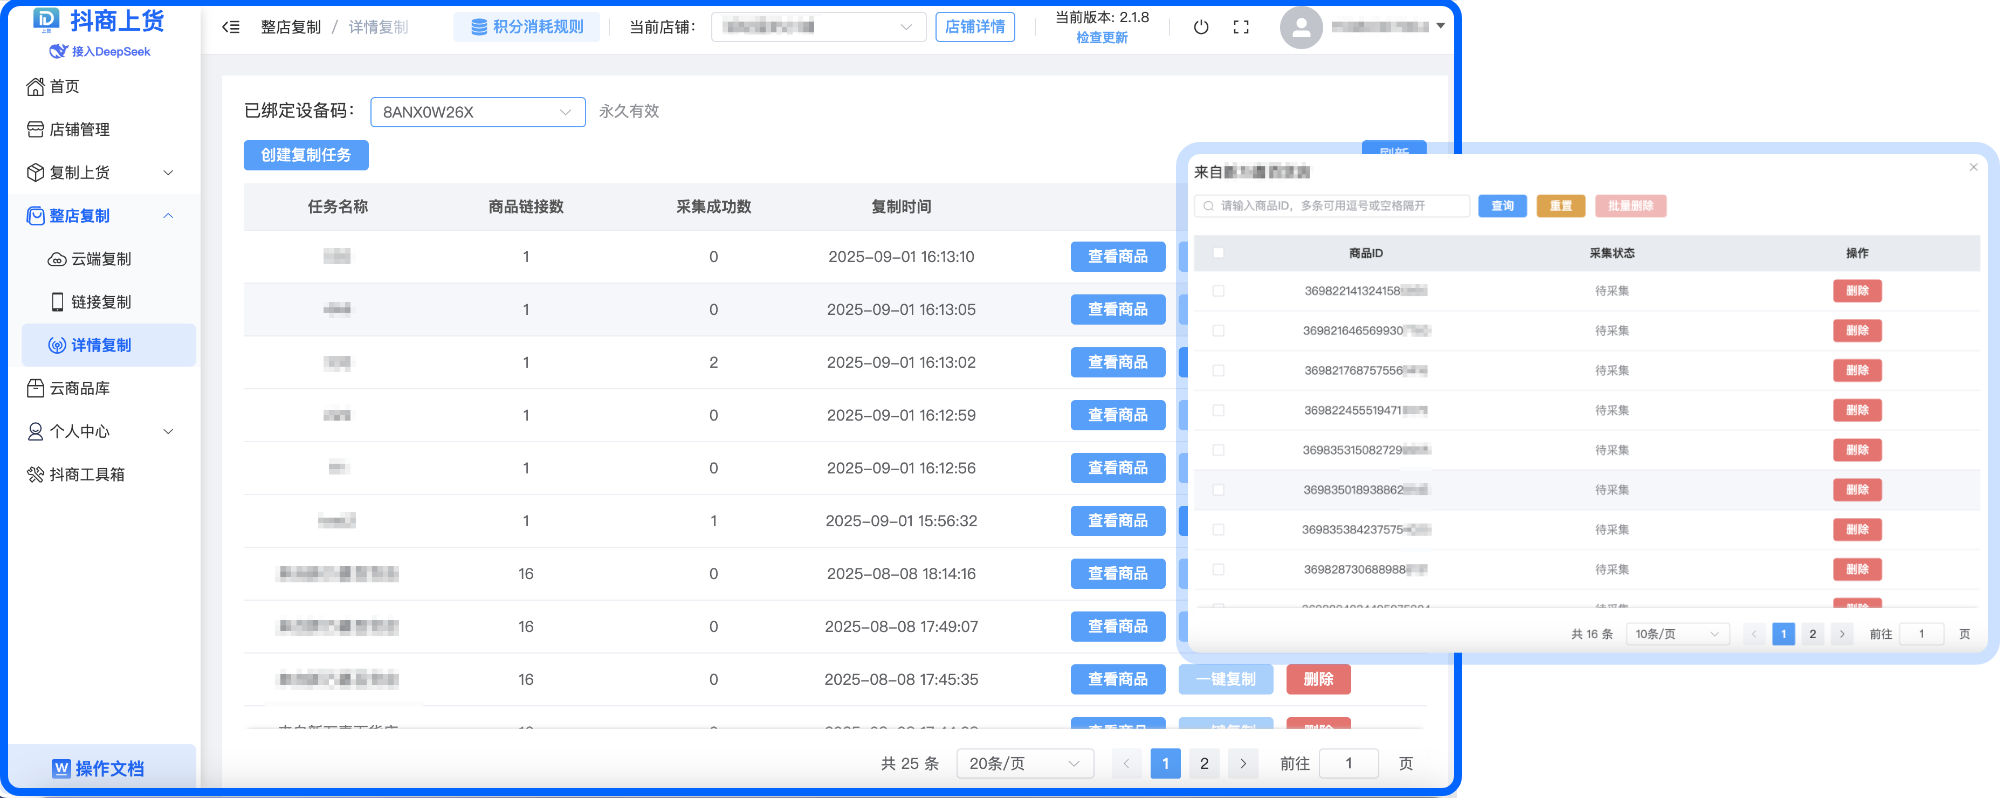2000x800 pixels.
Task: Open the bound device code dropdown
Action: [477, 112]
